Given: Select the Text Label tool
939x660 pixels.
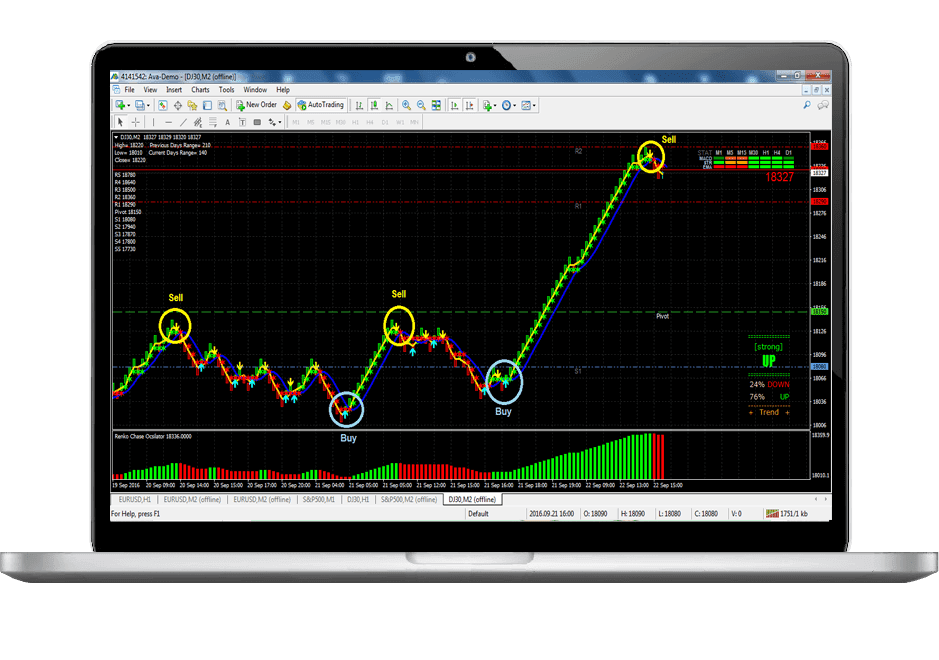Looking at the screenshot, I should coord(243,122).
